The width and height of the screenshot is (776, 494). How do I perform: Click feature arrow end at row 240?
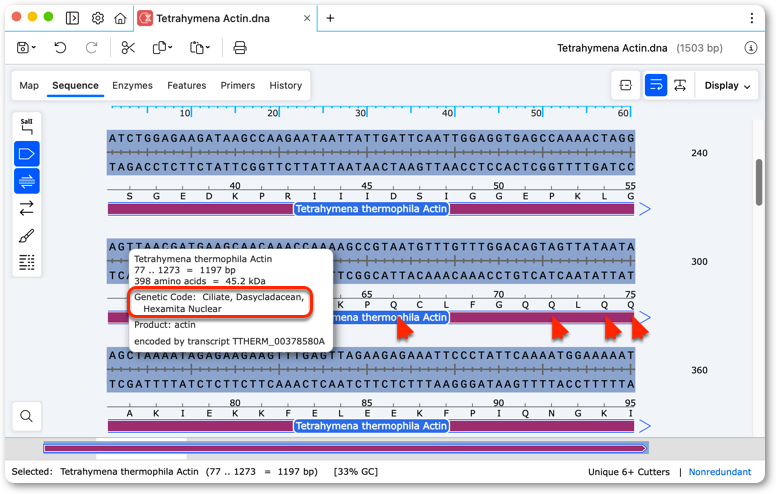pyautogui.click(x=644, y=209)
